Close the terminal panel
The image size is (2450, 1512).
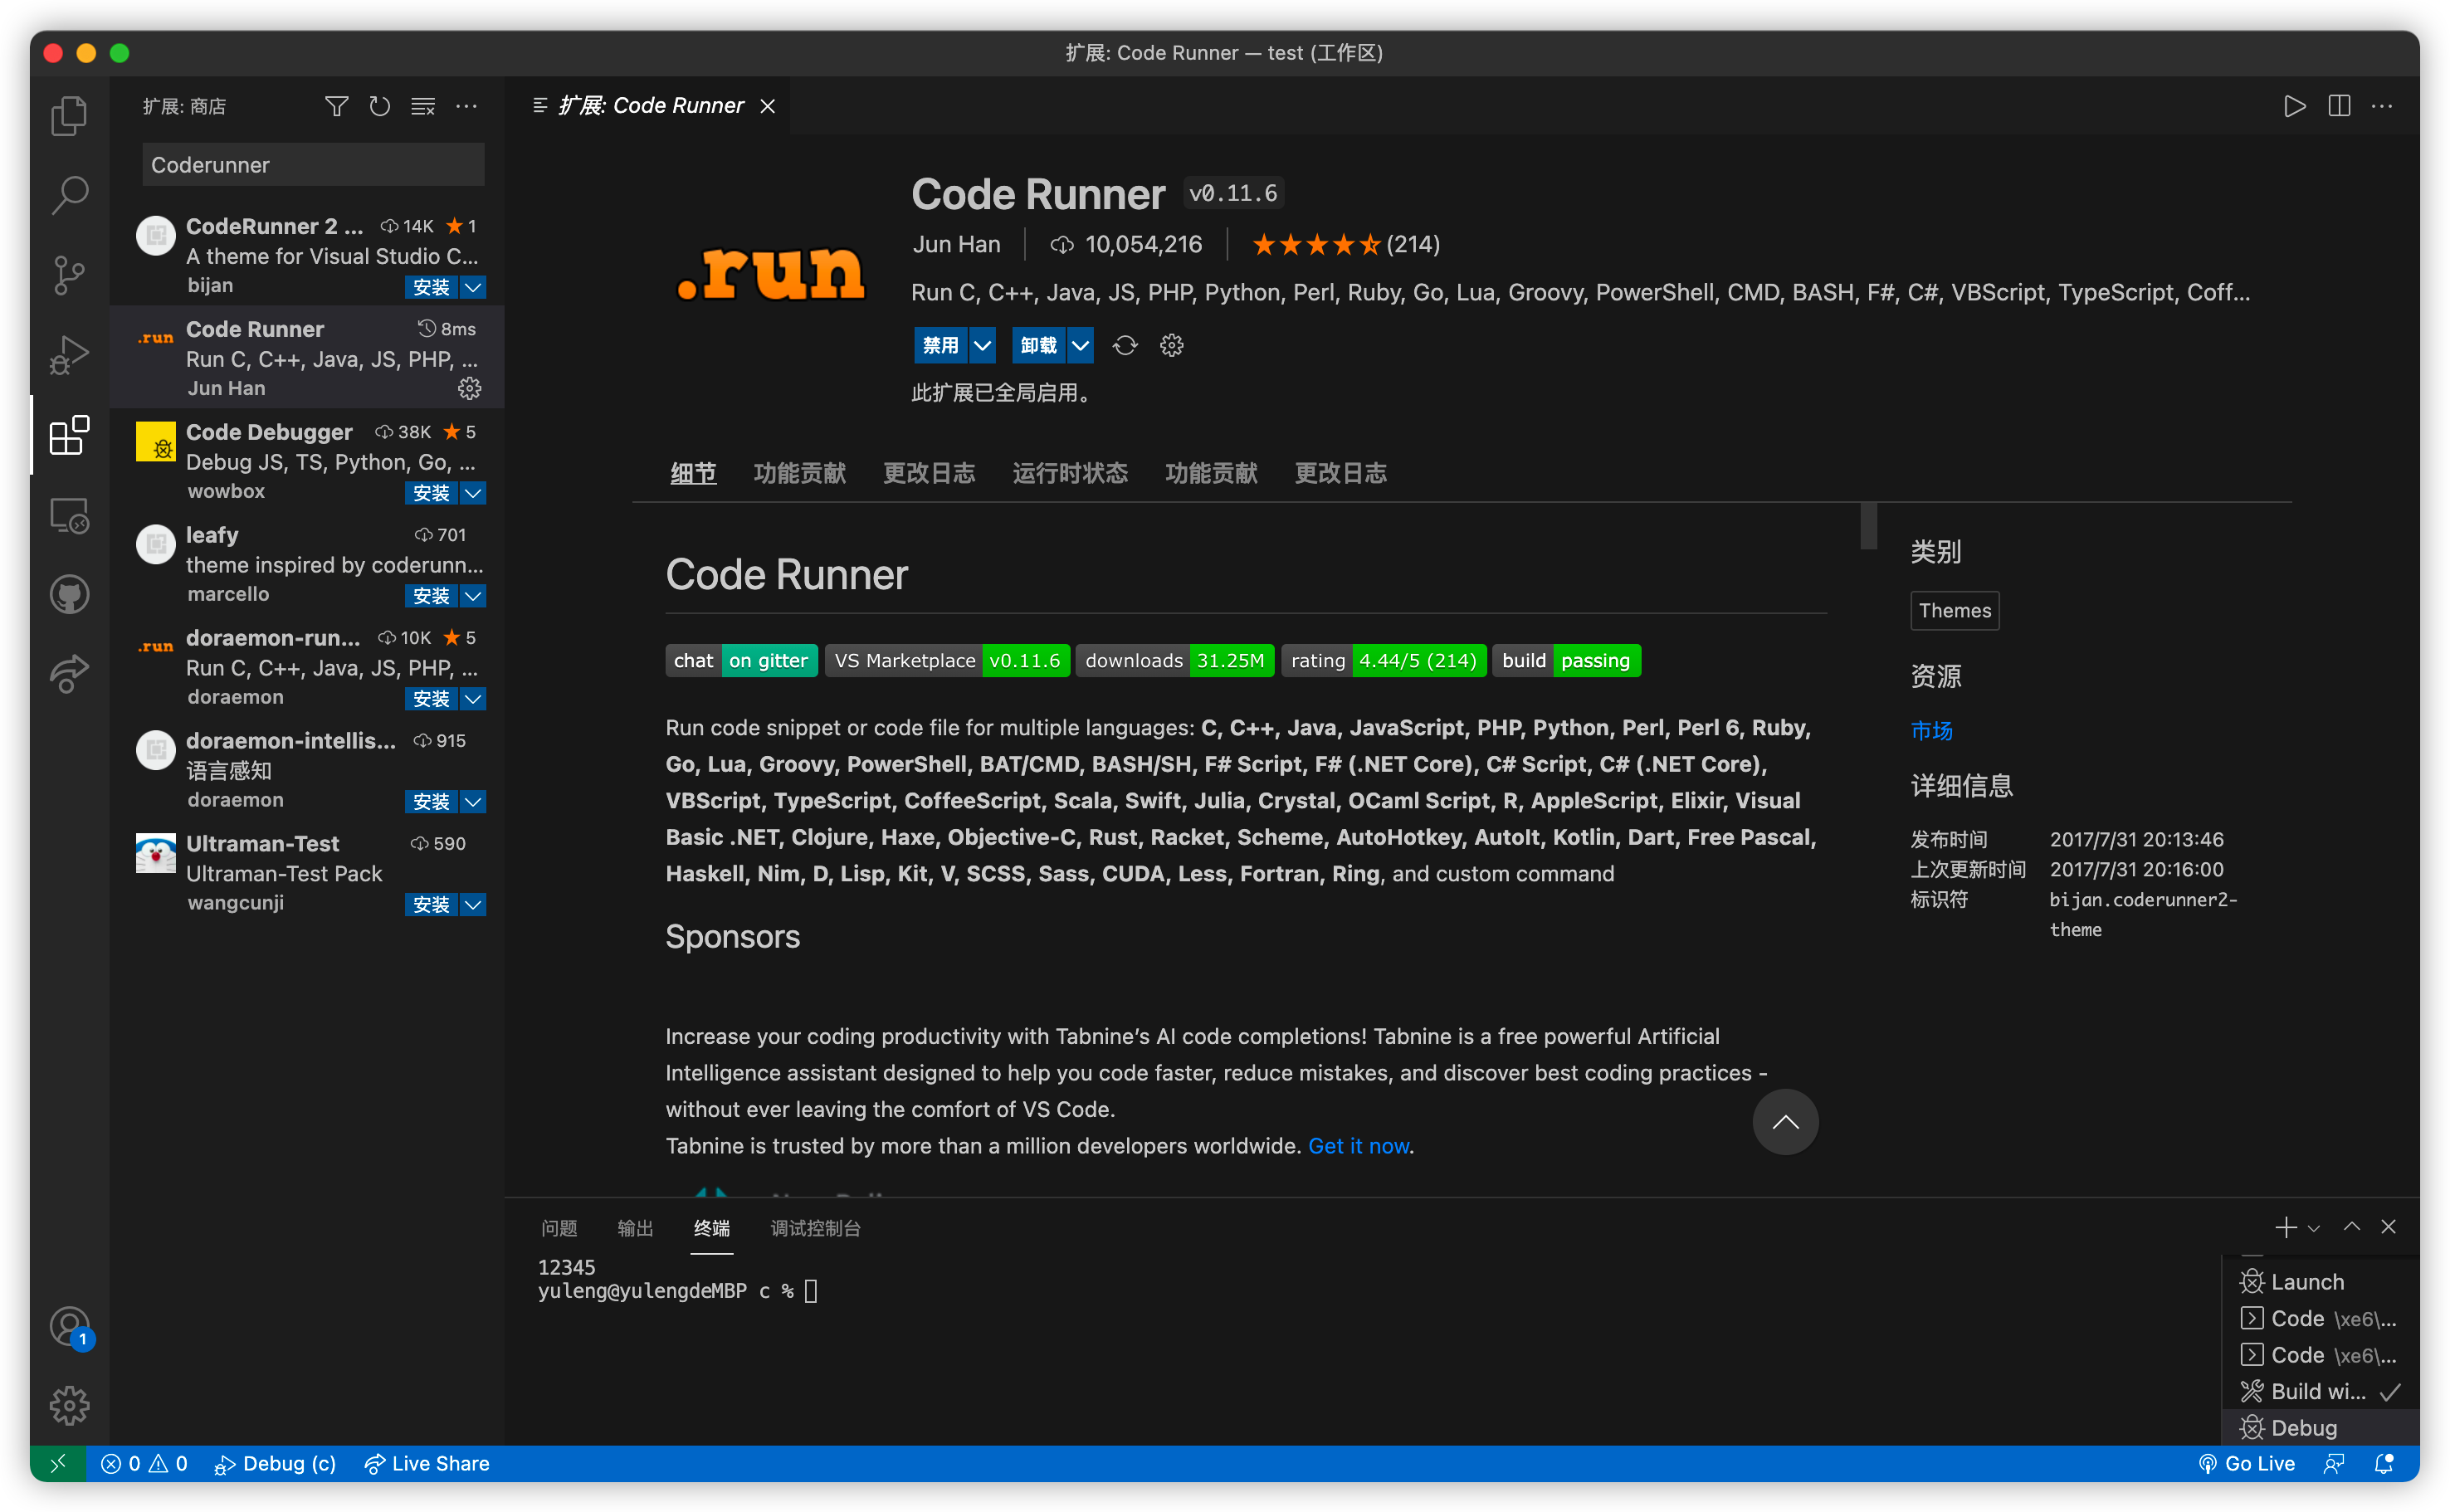[2388, 1227]
